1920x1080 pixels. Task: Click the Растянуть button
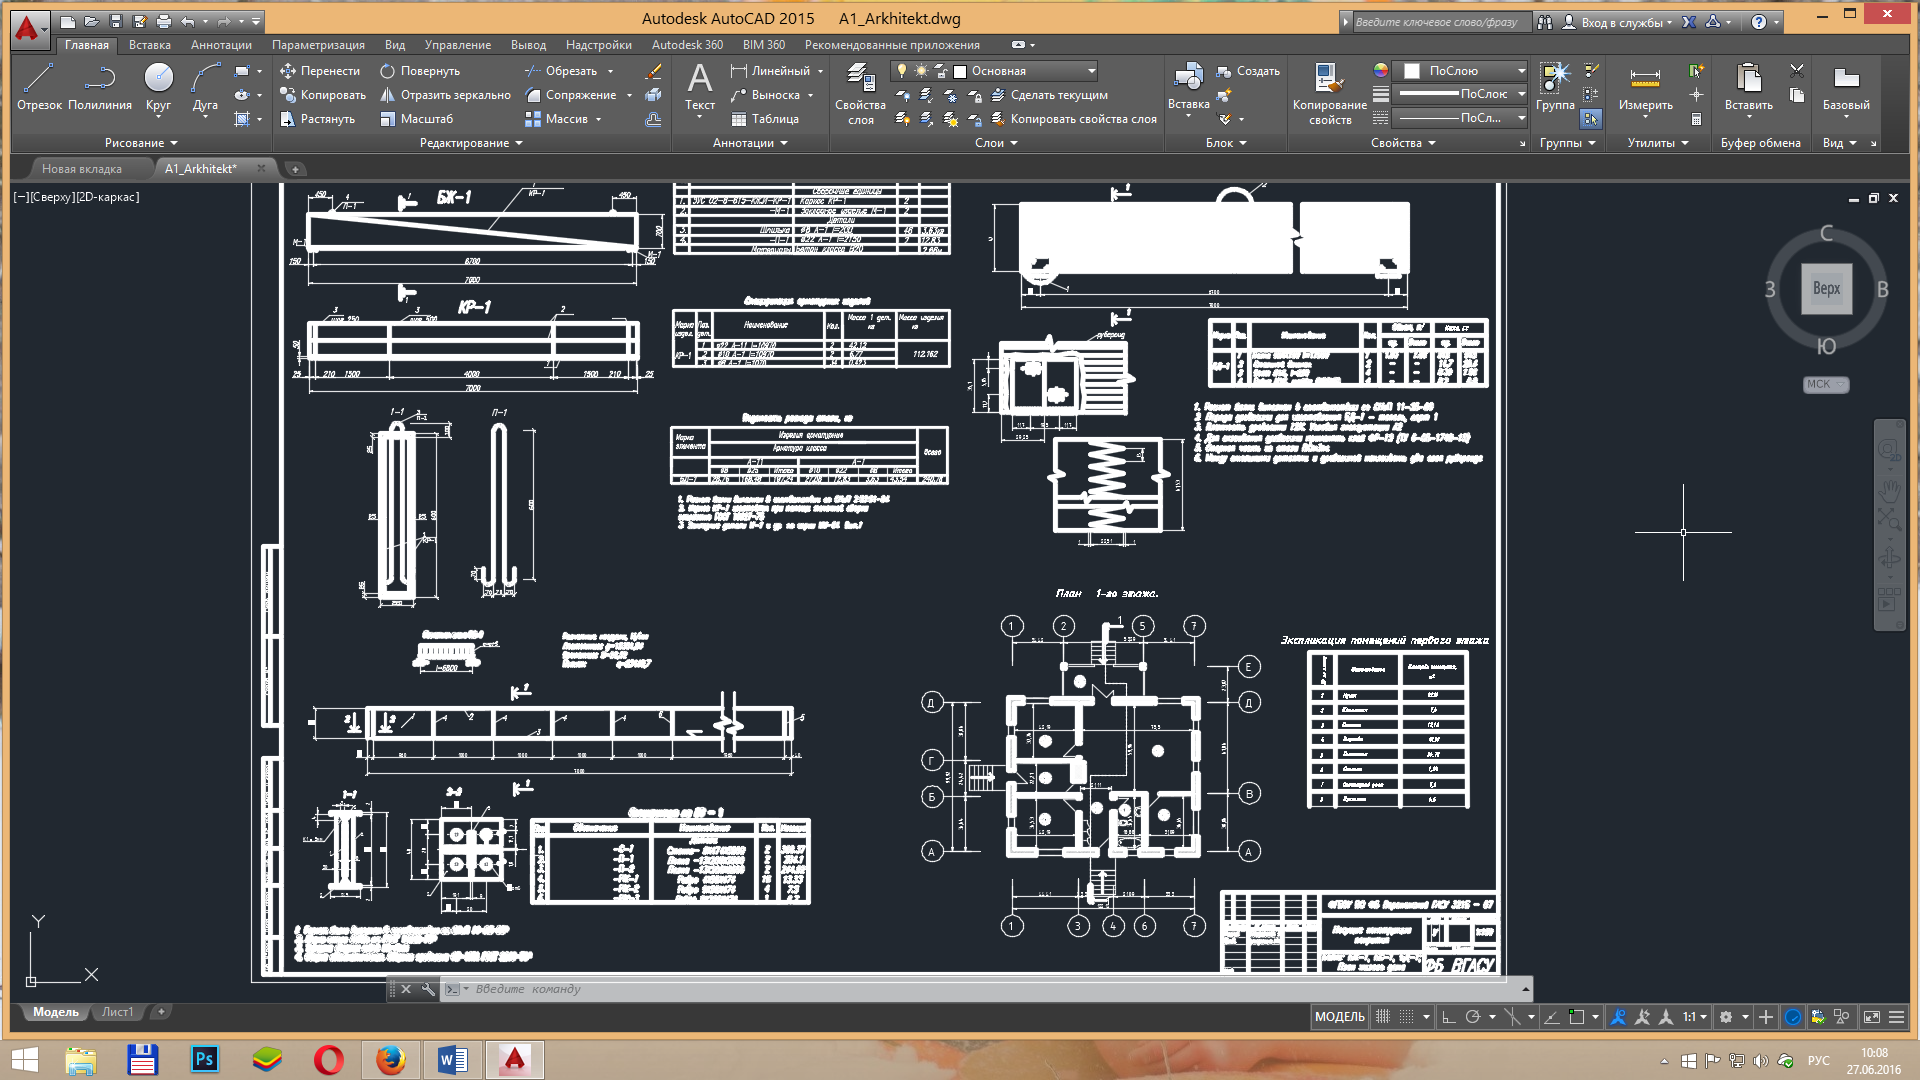click(317, 119)
